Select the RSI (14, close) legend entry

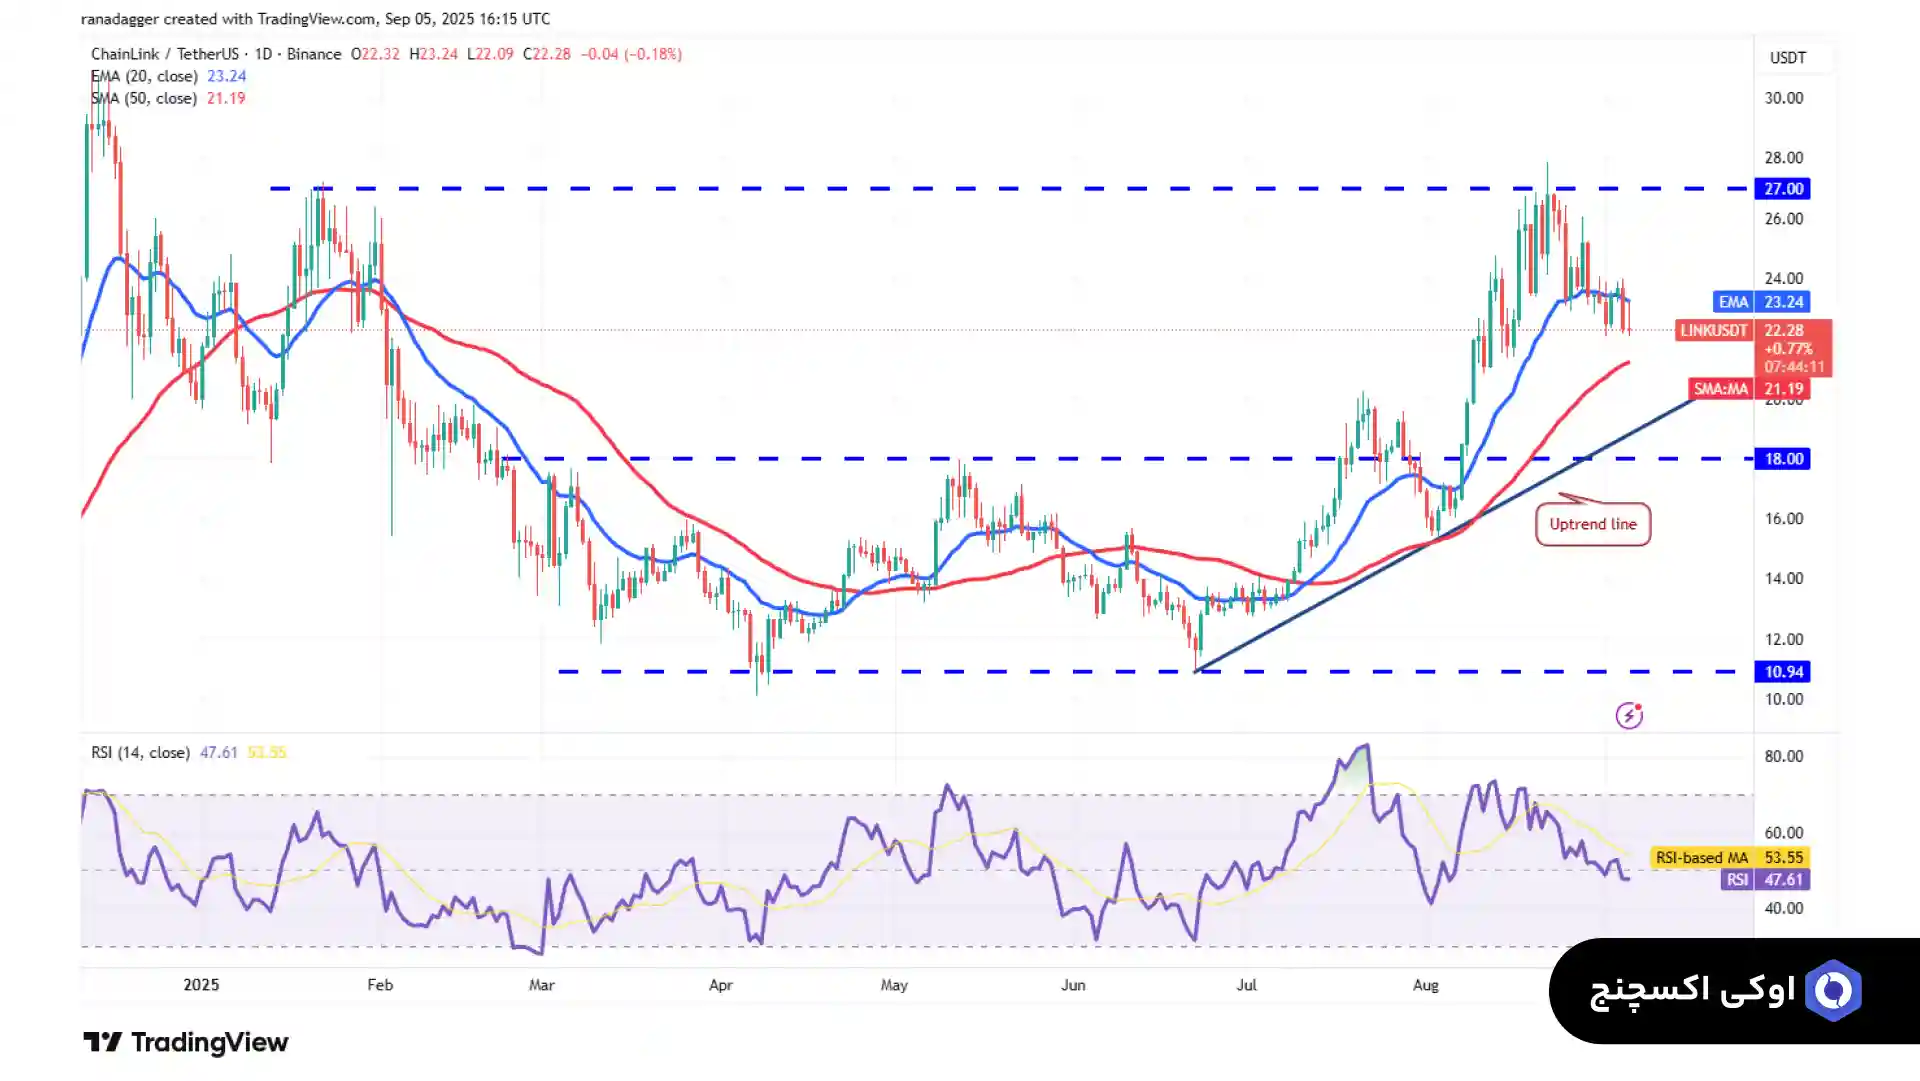click(x=140, y=752)
